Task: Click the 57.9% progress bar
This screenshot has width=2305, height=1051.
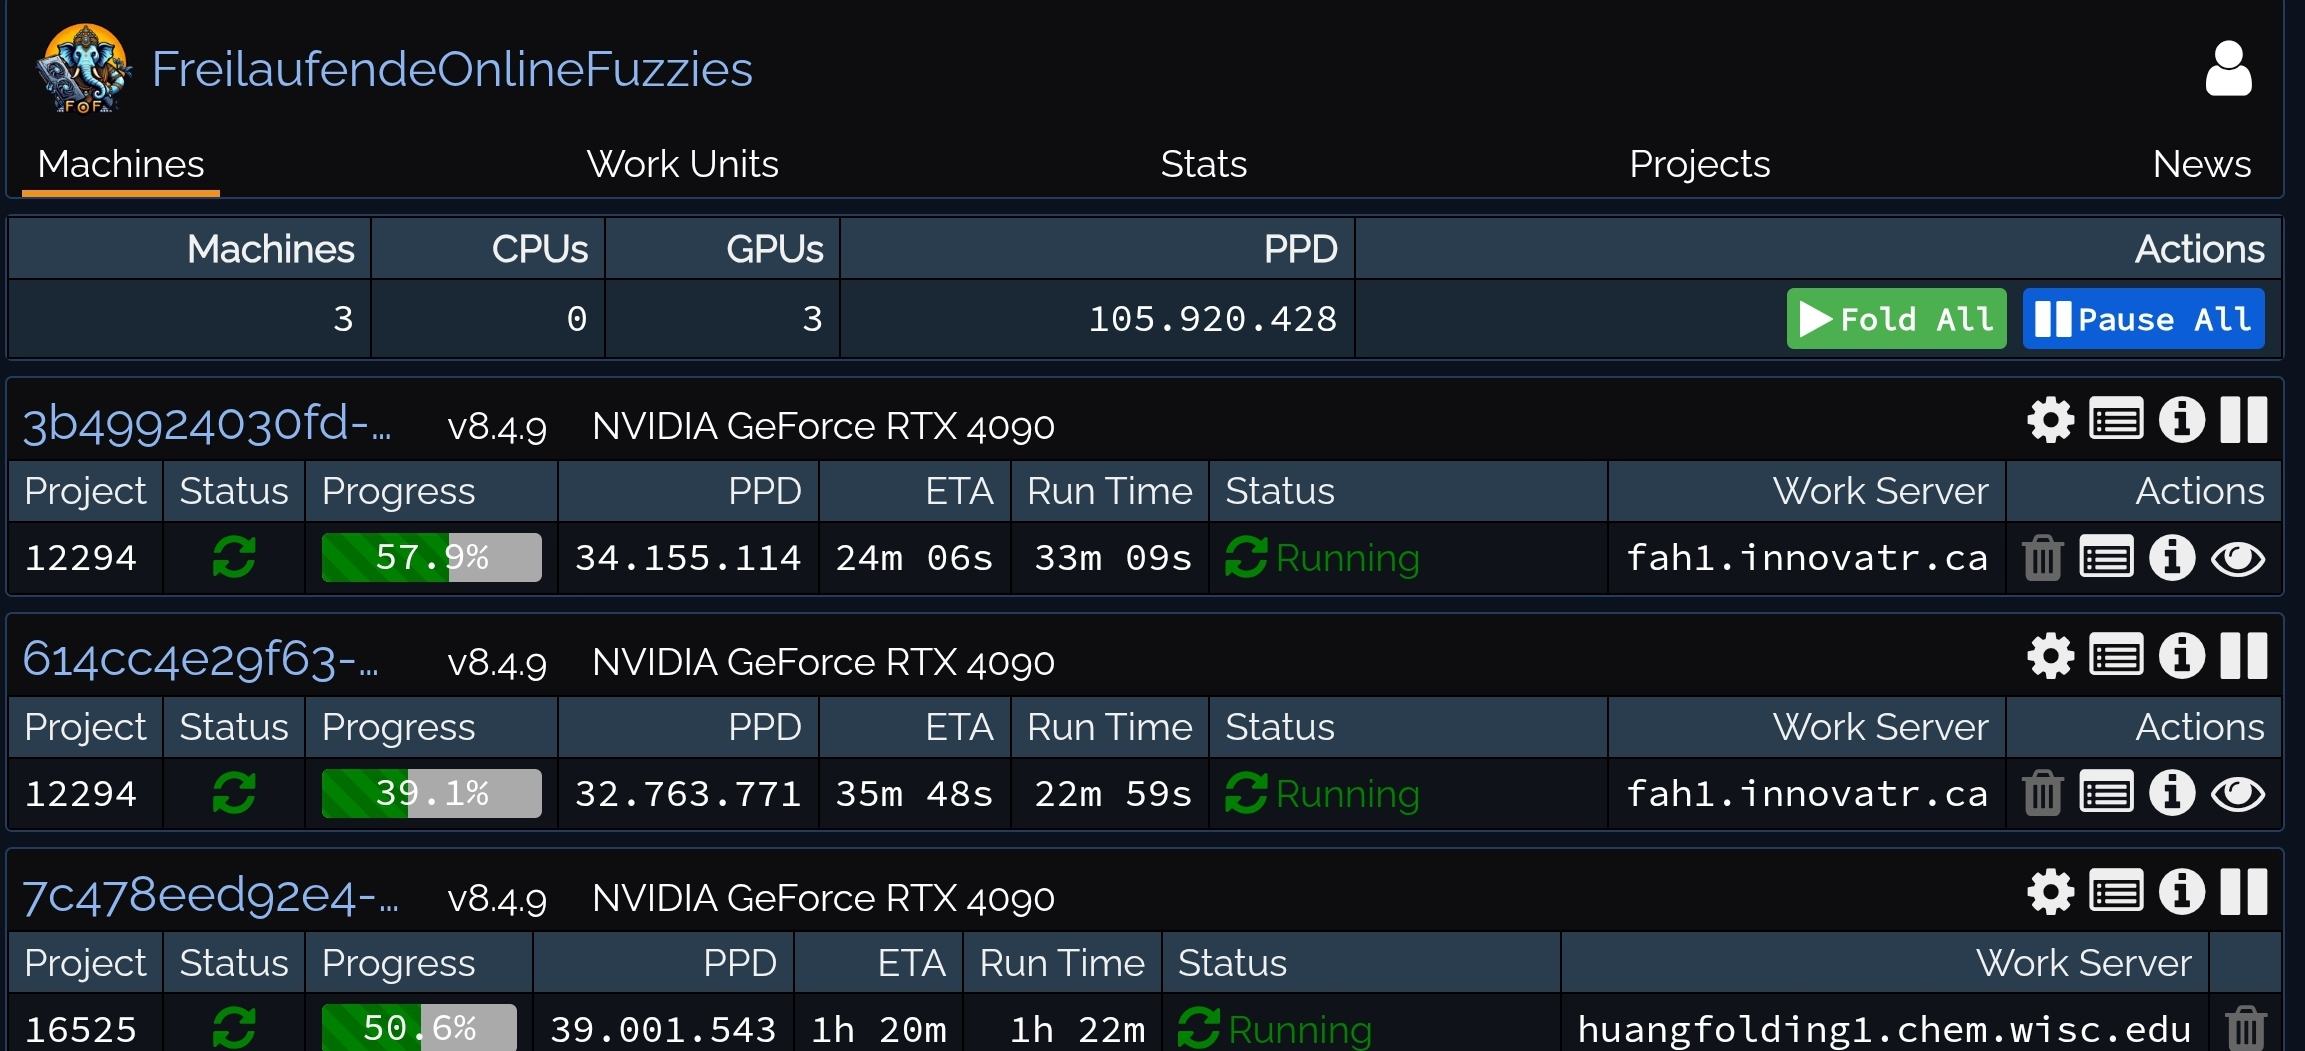Action: click(431, 557)
